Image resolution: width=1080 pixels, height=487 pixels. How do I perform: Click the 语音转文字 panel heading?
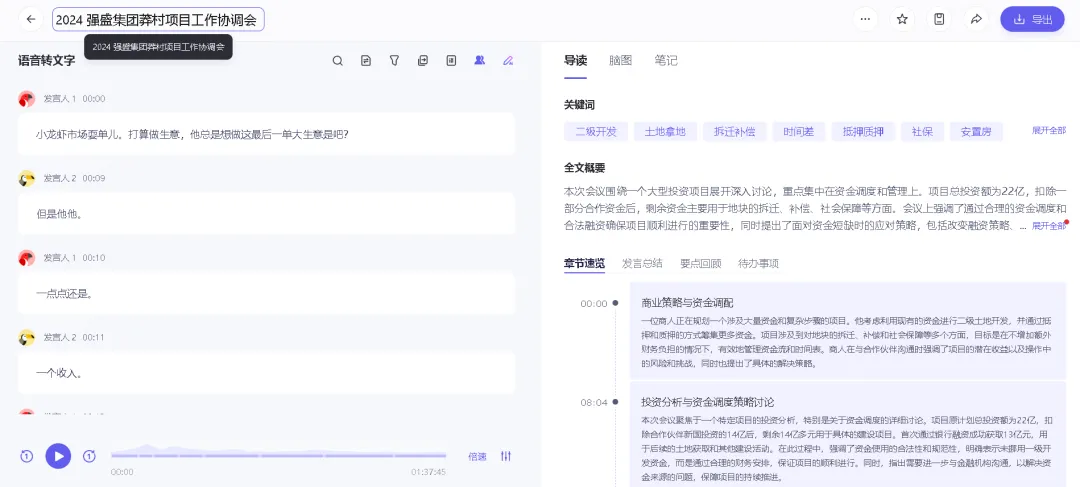47,61
